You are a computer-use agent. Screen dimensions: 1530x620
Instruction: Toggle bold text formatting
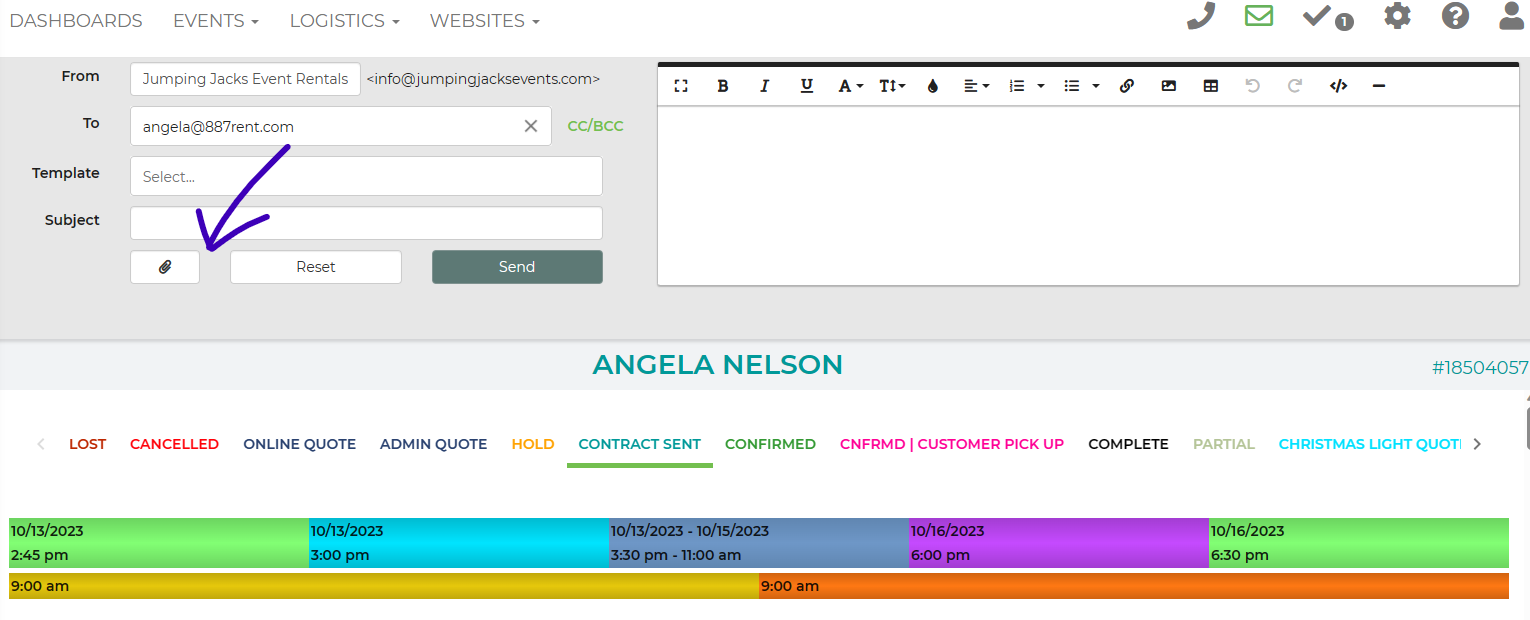click(723, 86)
